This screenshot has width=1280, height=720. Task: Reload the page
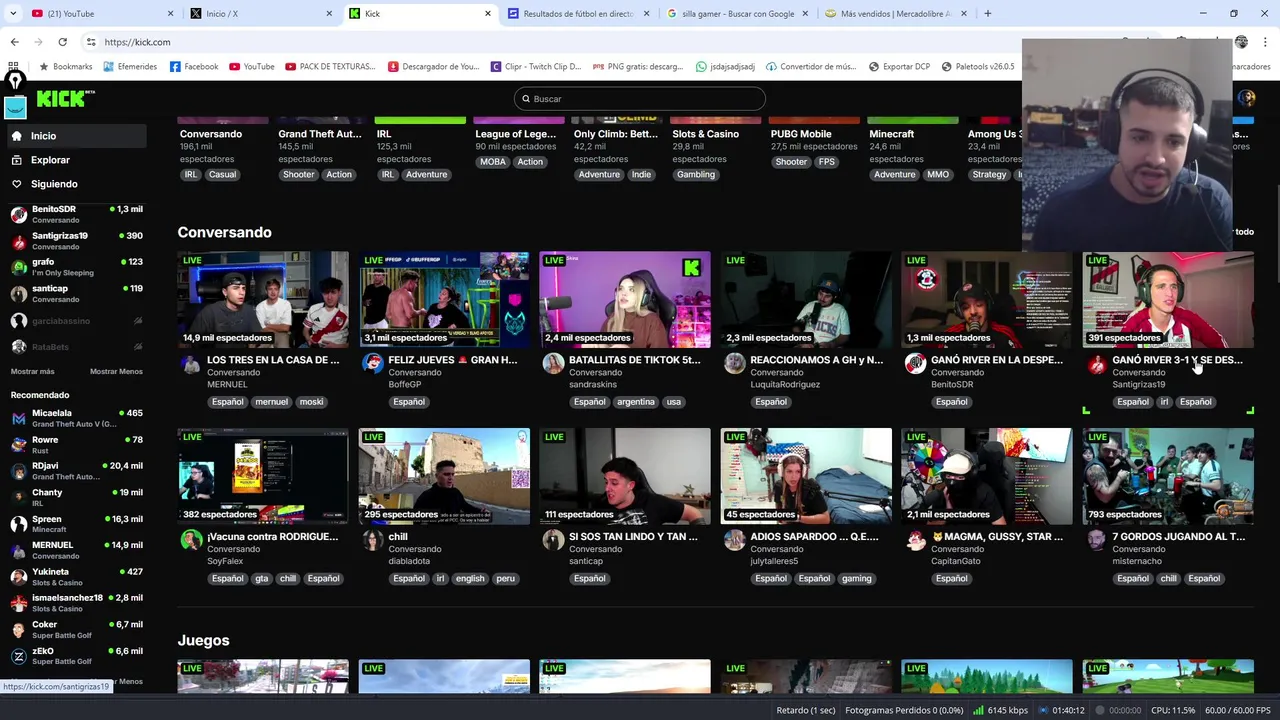tap(62, 42)
